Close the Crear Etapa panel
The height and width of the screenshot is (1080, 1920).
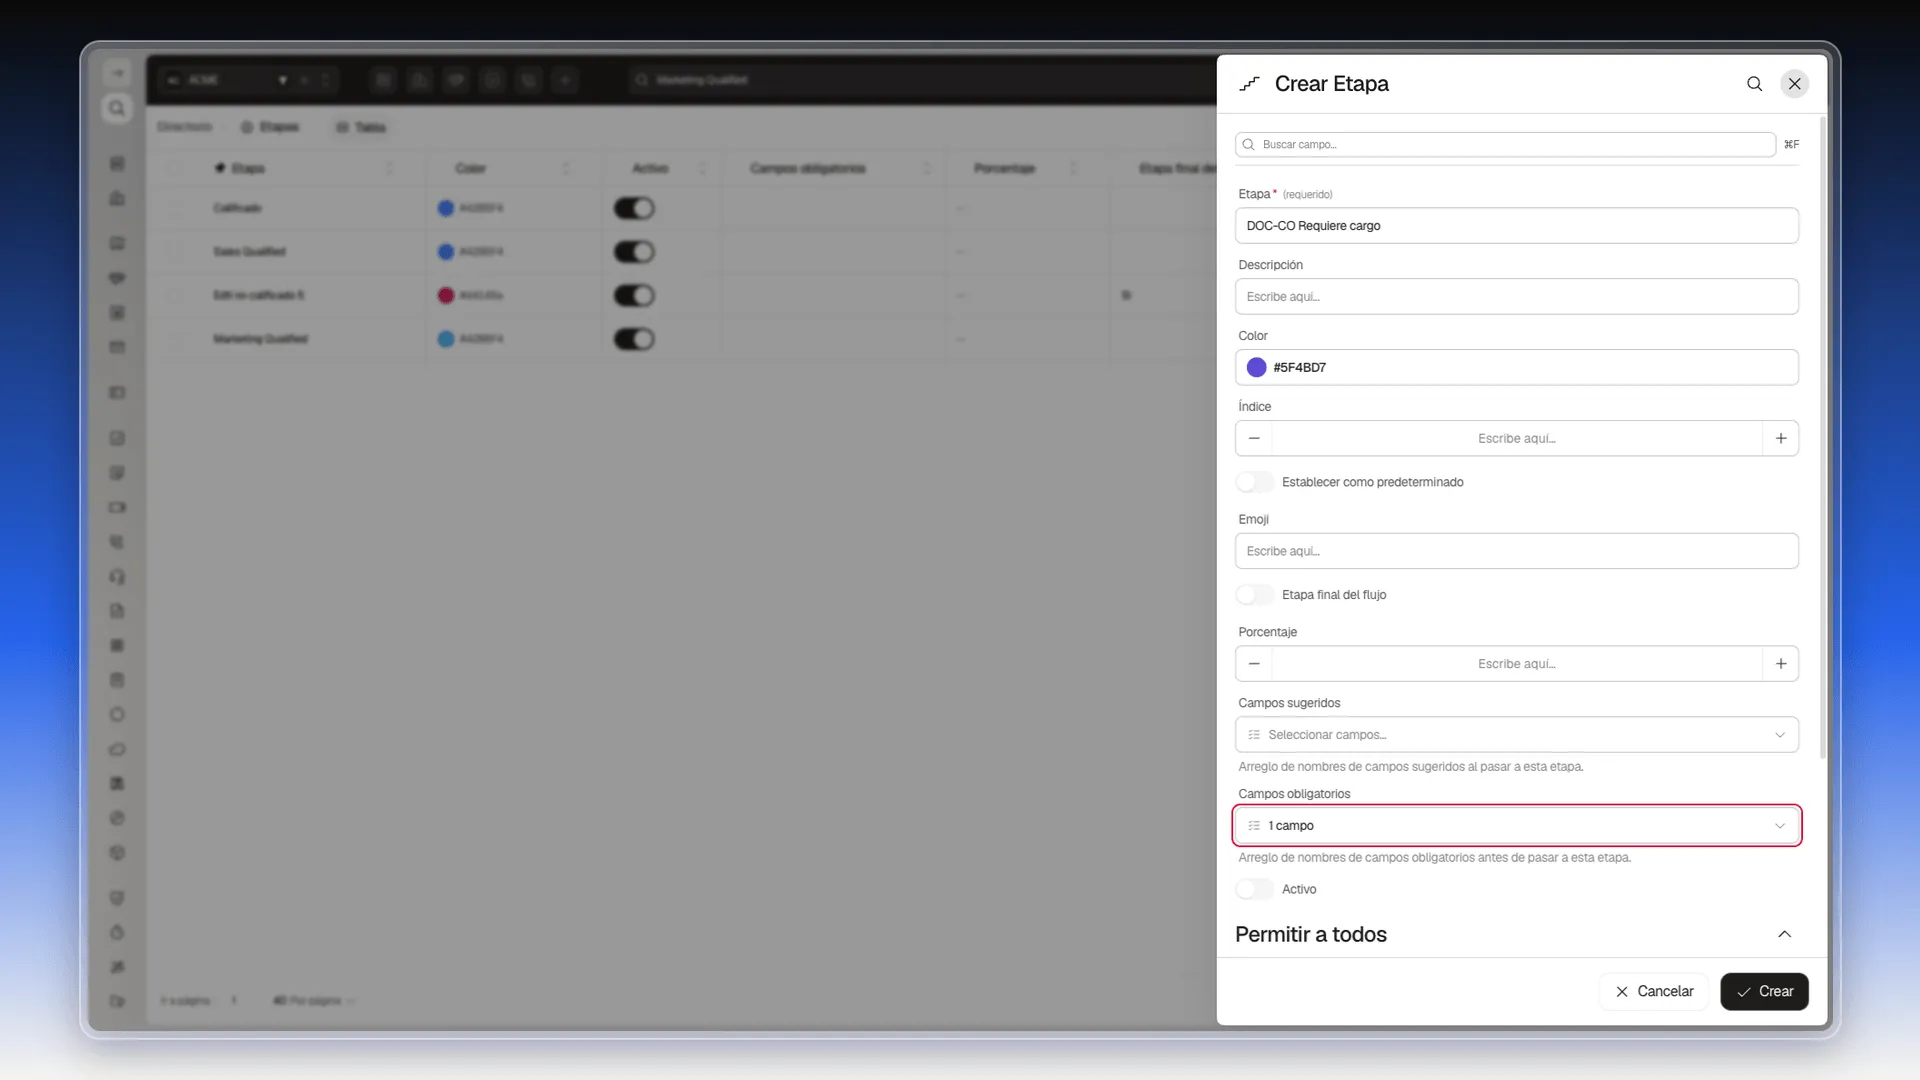(x=1795, y=84)
